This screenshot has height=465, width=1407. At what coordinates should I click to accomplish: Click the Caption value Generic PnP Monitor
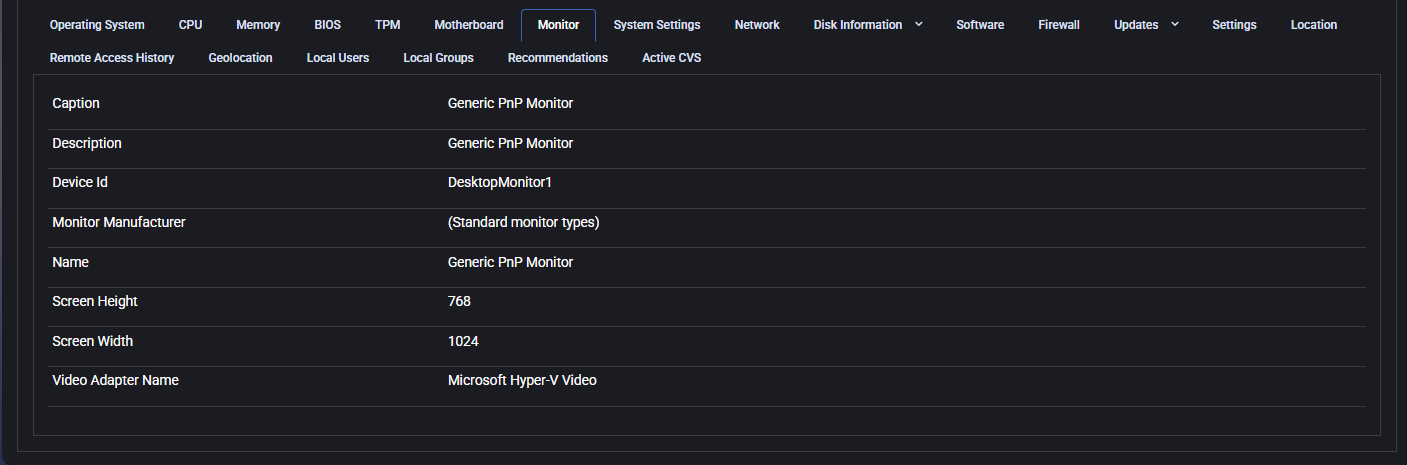coord(510,103)
